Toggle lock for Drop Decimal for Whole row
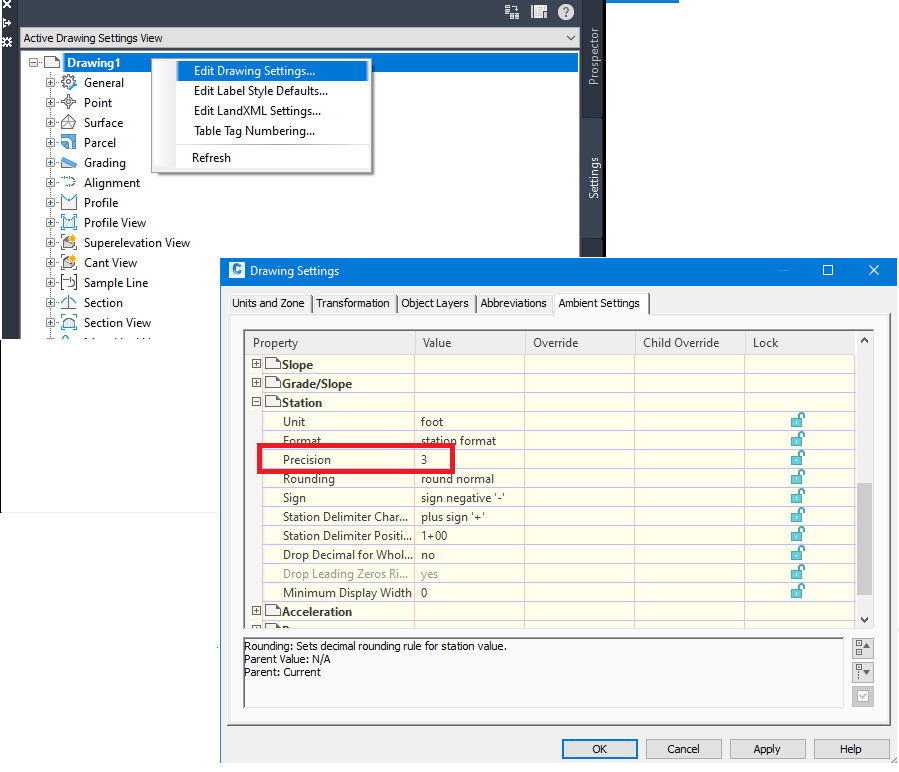The width and height of the screenshot is (899, 772). tap(798, 553)
